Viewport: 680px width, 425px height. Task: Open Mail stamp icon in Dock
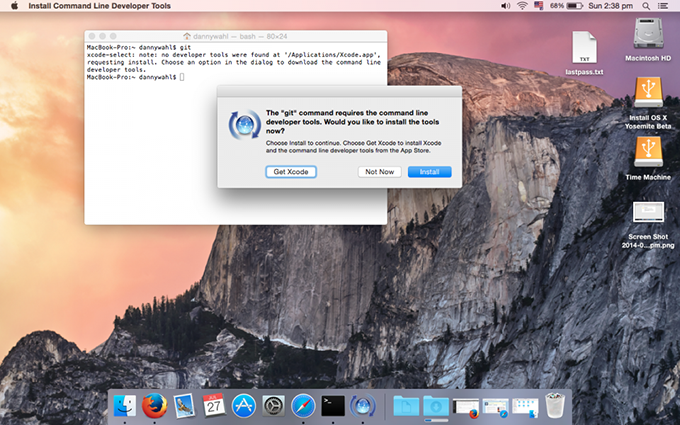point(184,406)
